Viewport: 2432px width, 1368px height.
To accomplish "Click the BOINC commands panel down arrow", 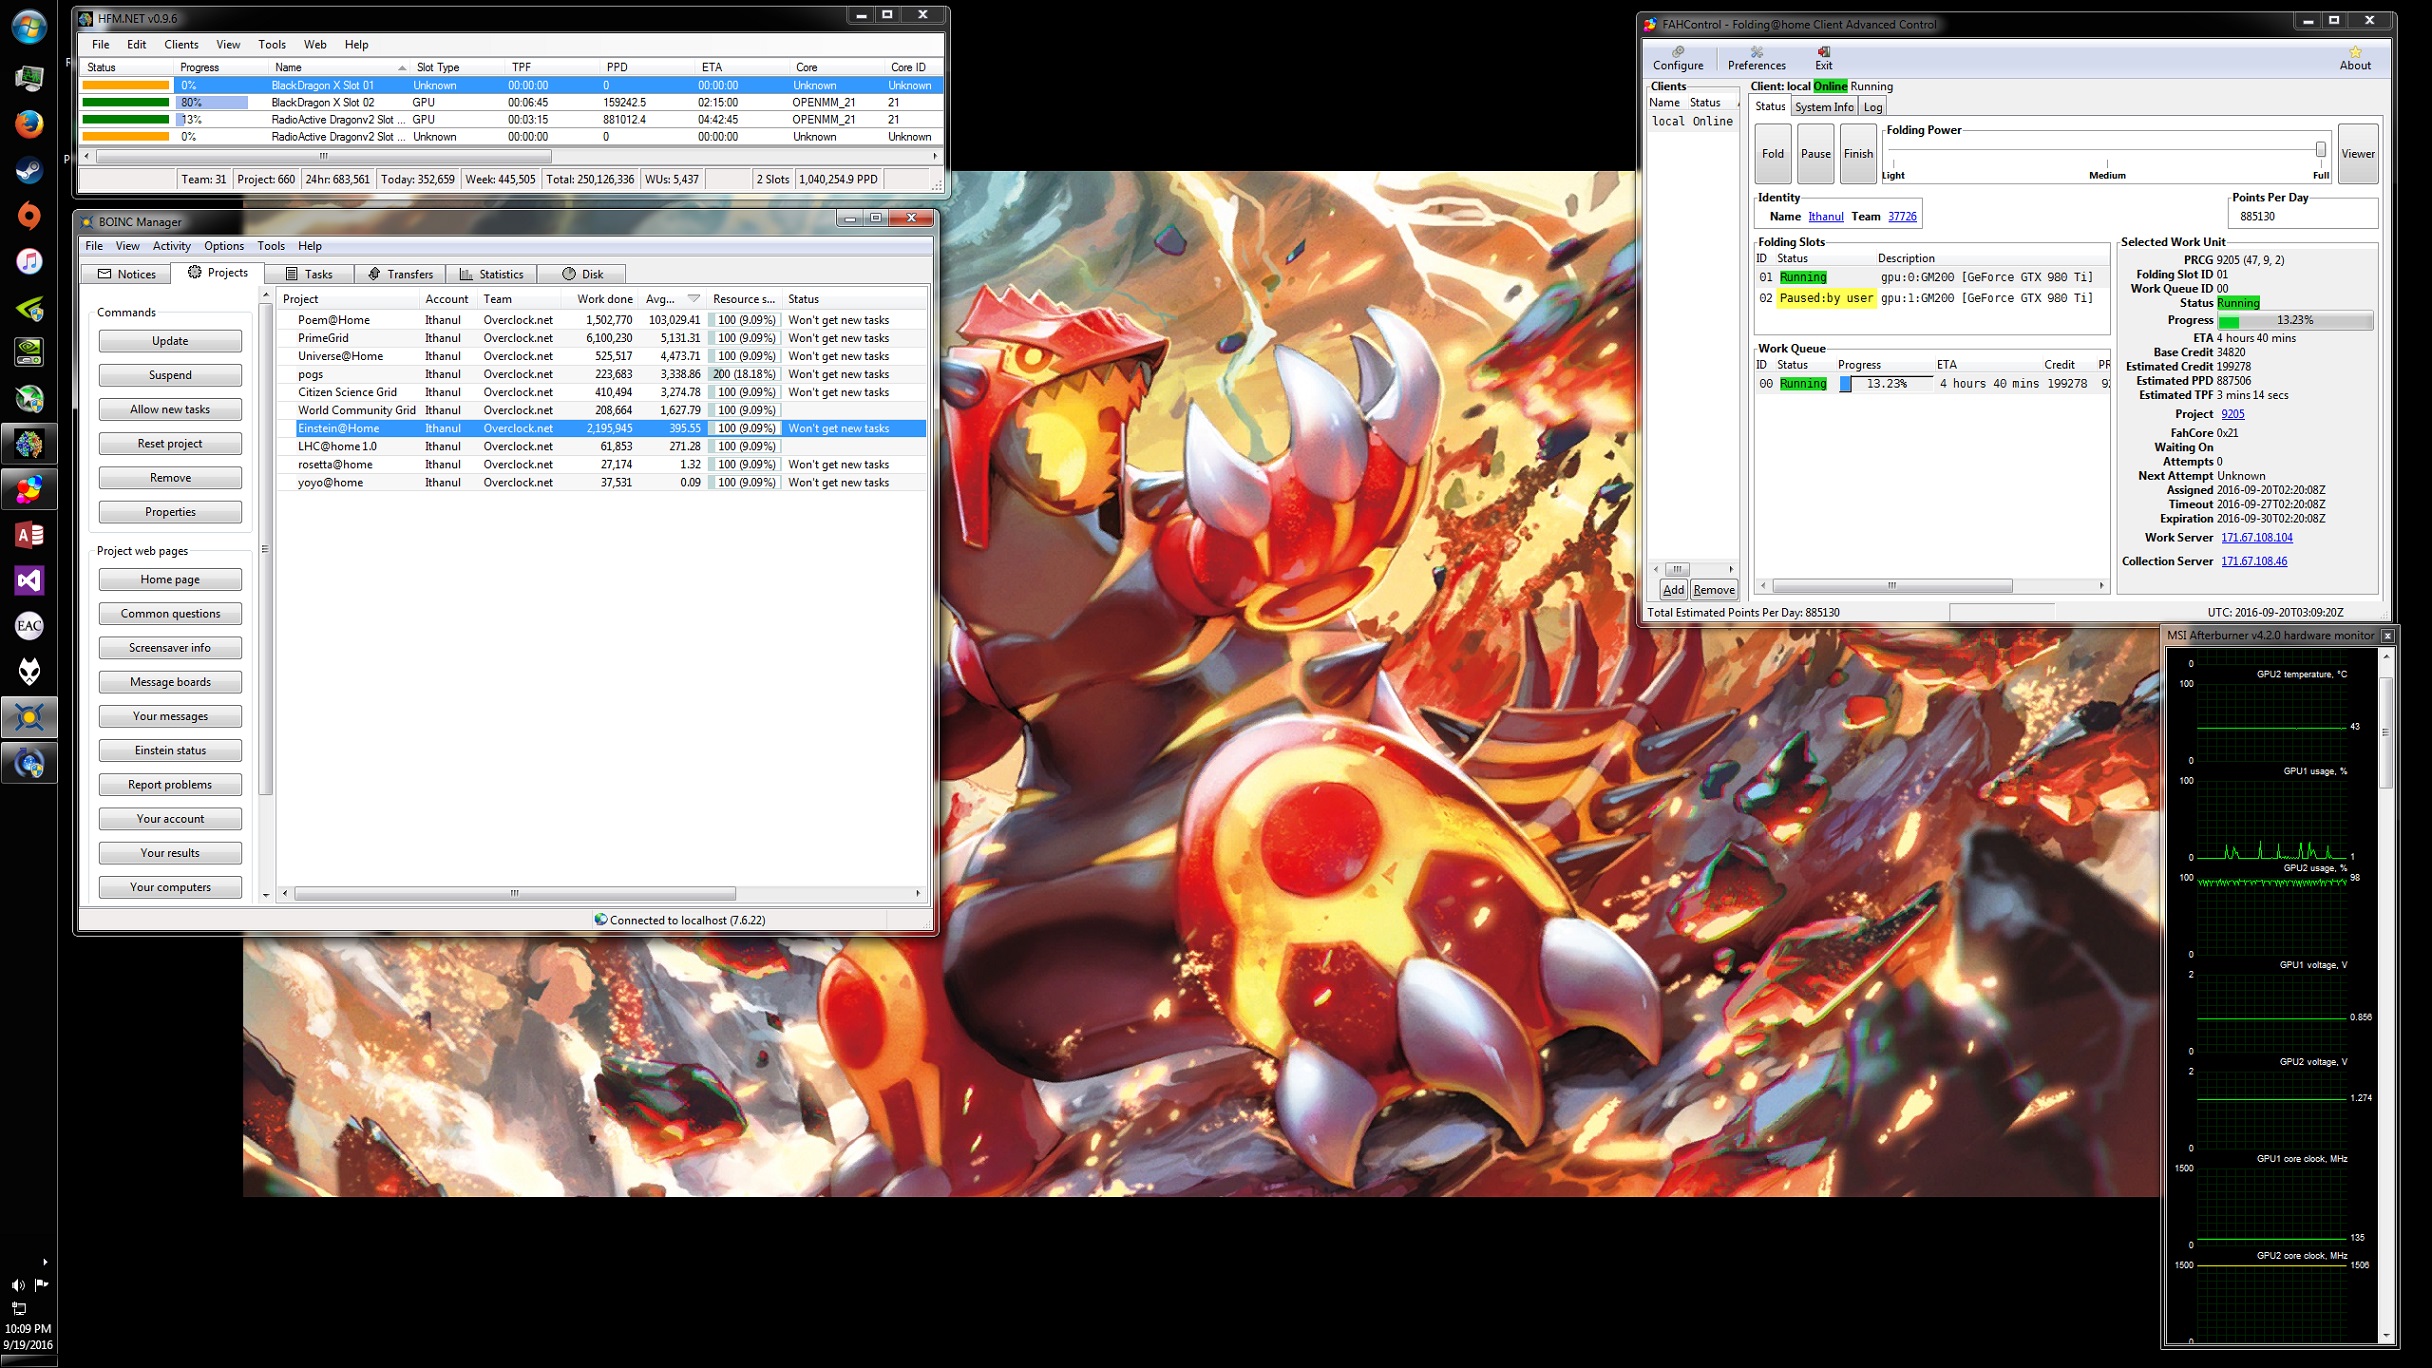I will tap(266, 896).
